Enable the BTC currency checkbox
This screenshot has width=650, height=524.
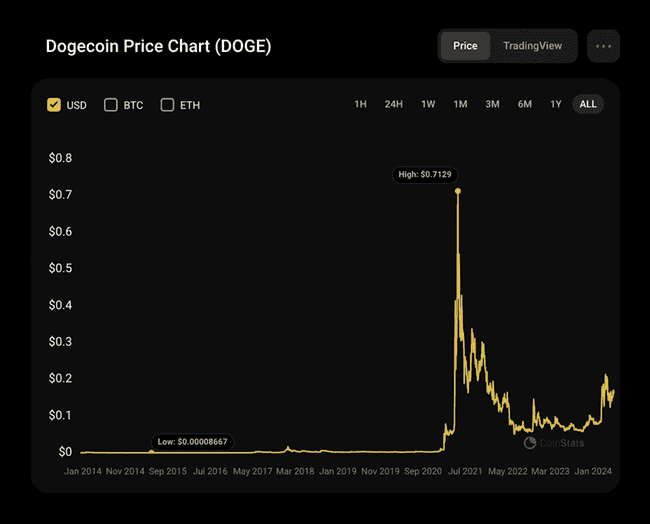click(111, 104)
